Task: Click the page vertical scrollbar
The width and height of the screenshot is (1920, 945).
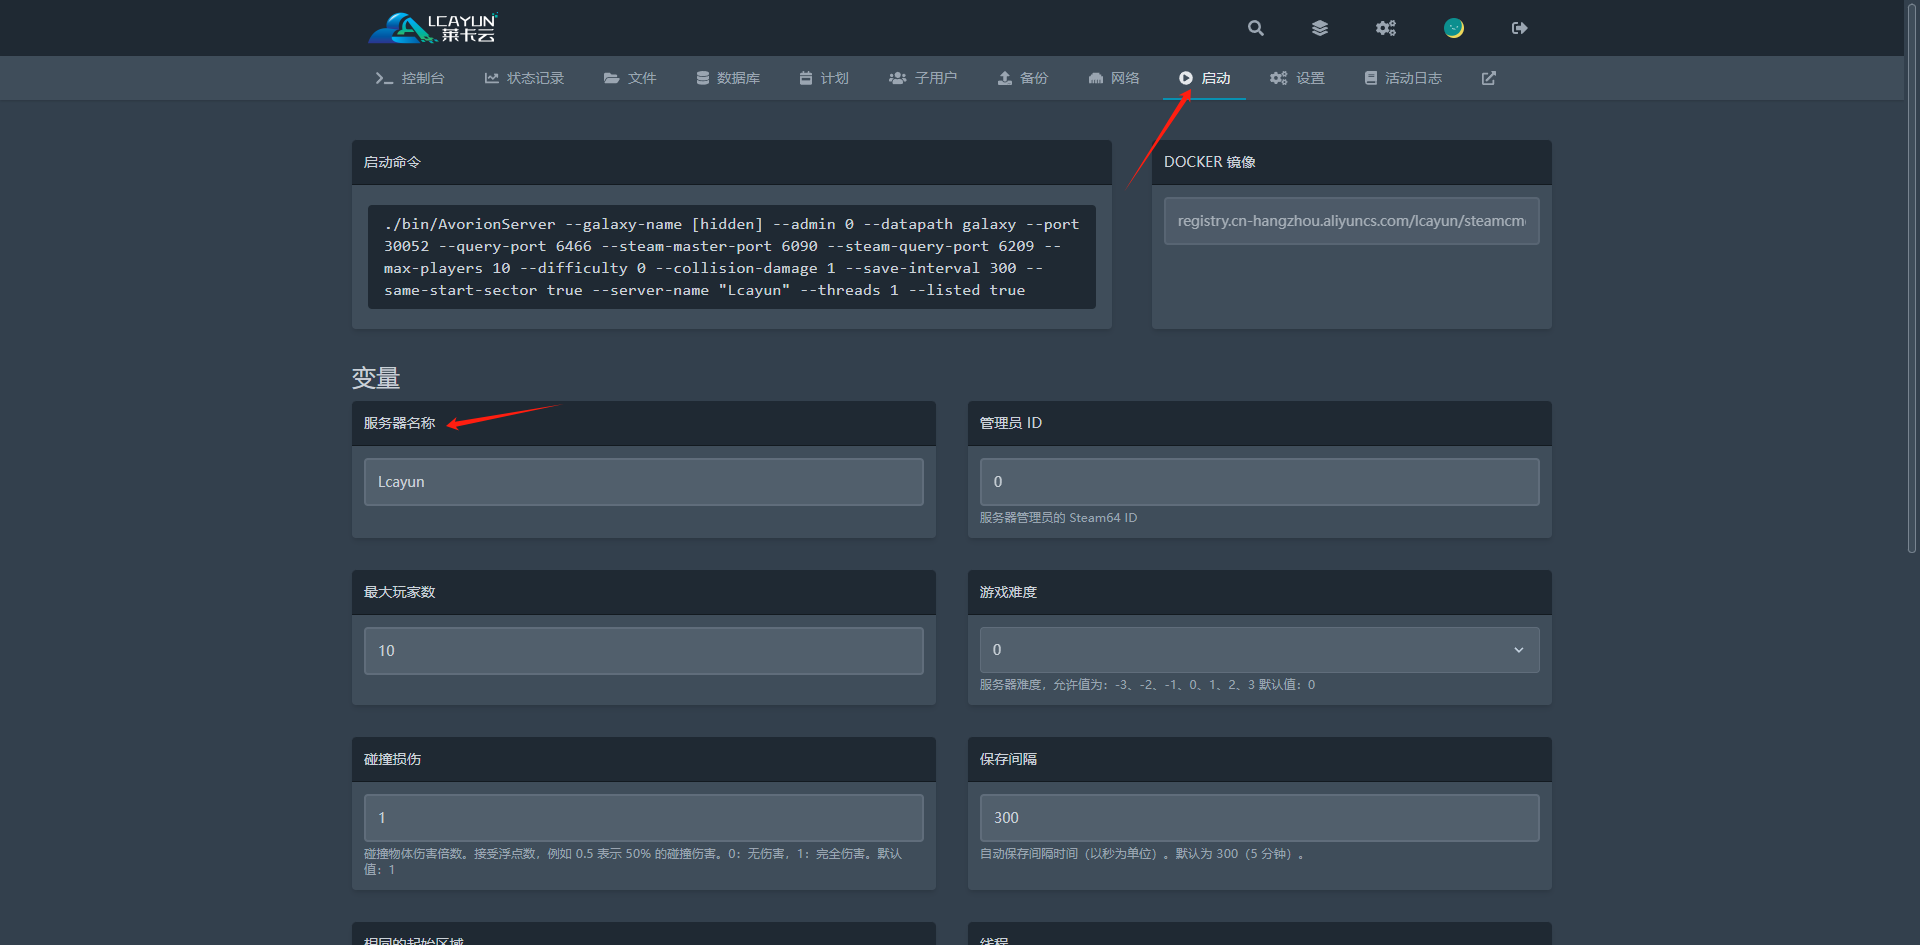Action: tap(1911, 280)
